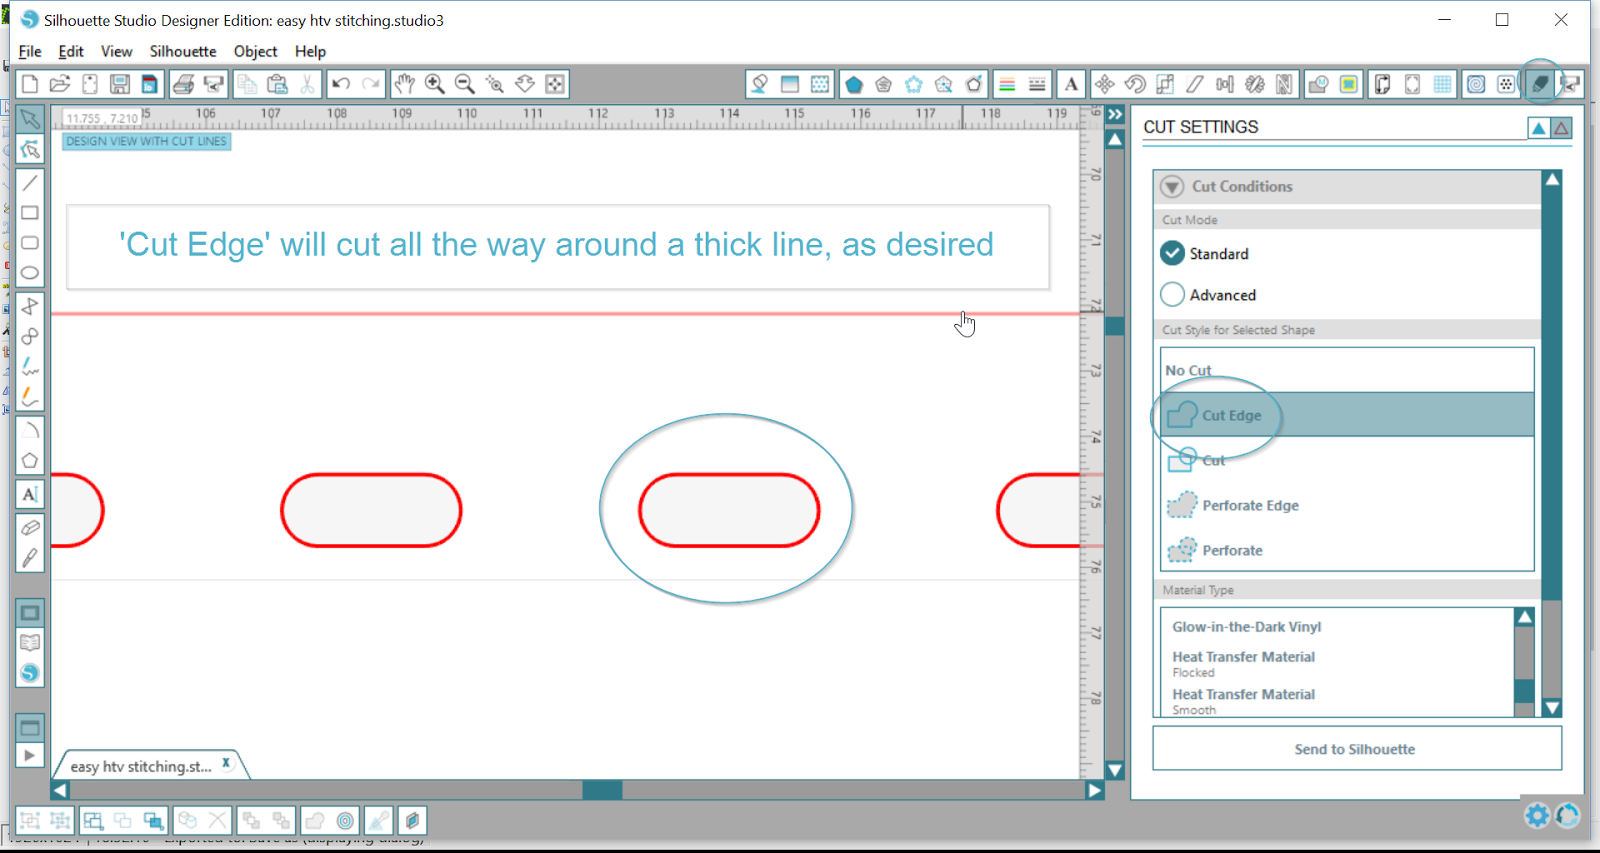Open the View menu

[116, 51]
